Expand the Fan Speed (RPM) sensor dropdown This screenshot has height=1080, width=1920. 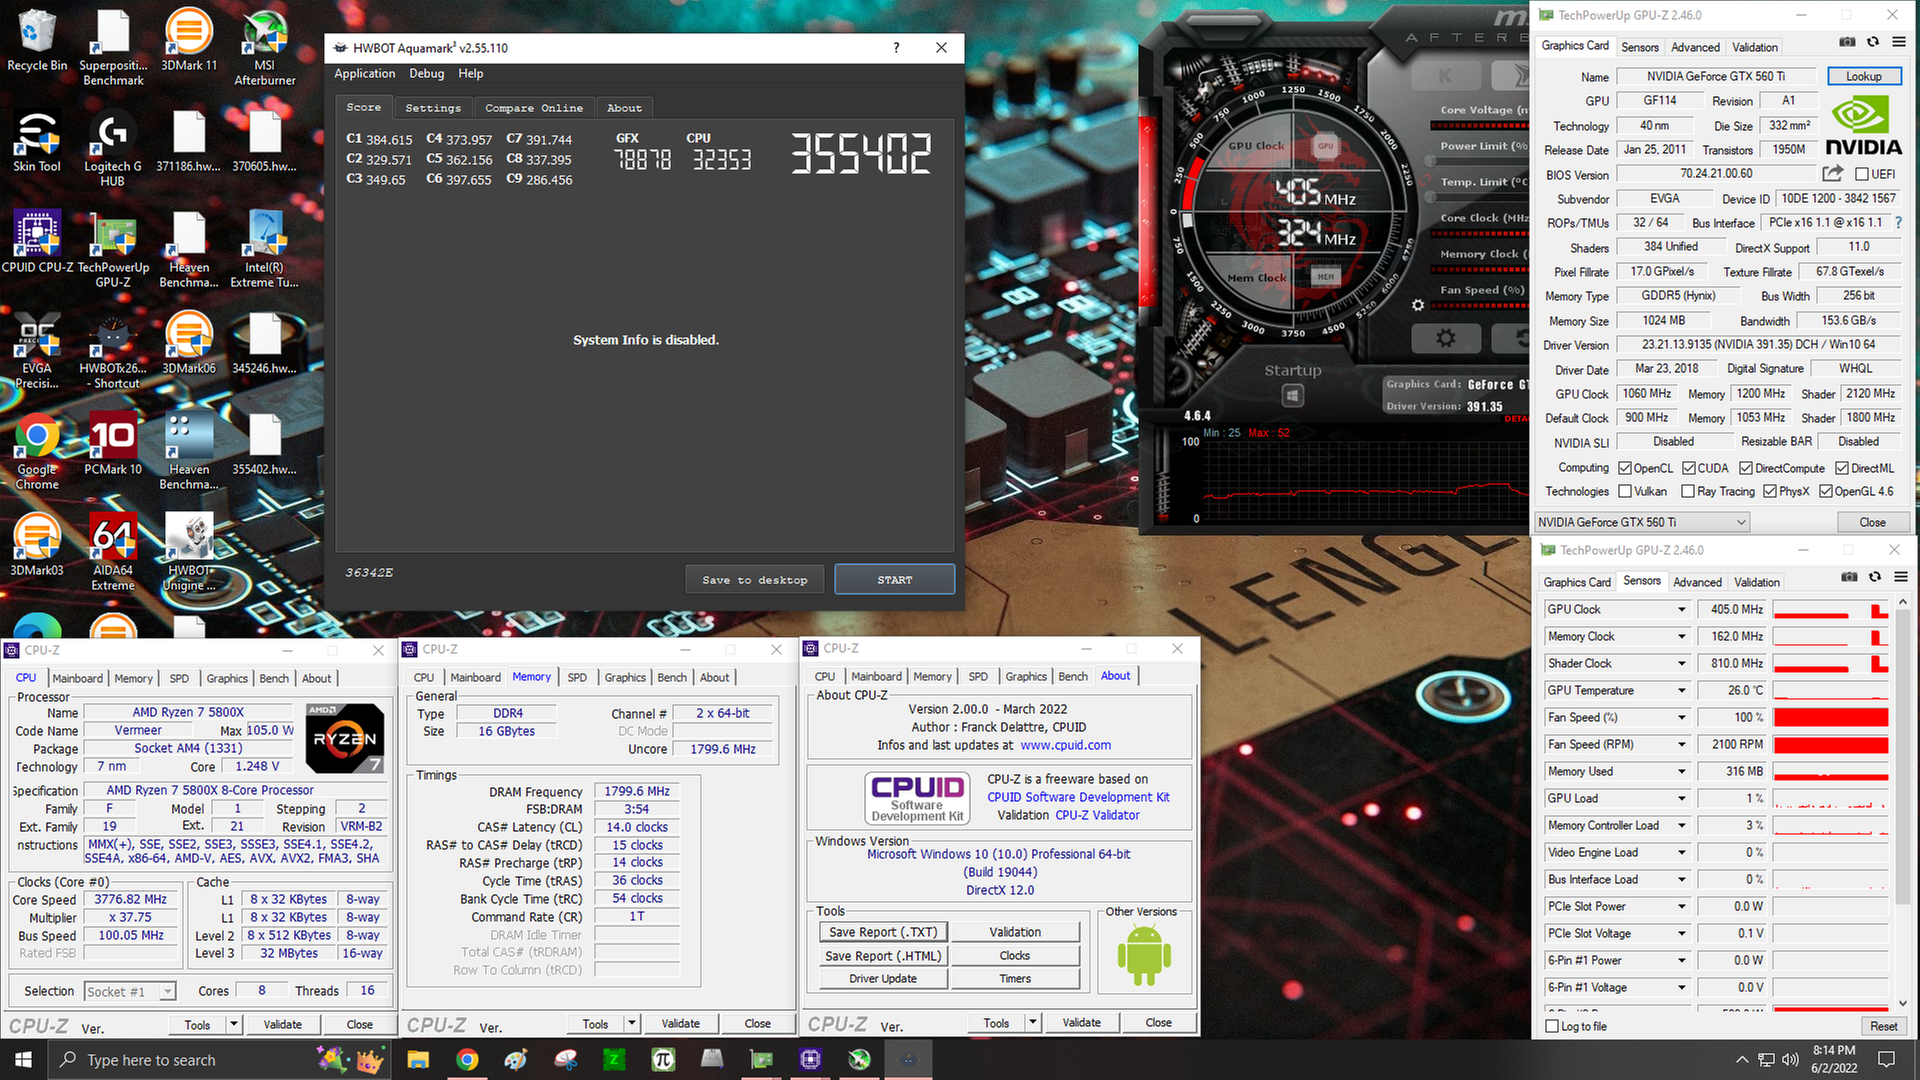coord(1681,744)
